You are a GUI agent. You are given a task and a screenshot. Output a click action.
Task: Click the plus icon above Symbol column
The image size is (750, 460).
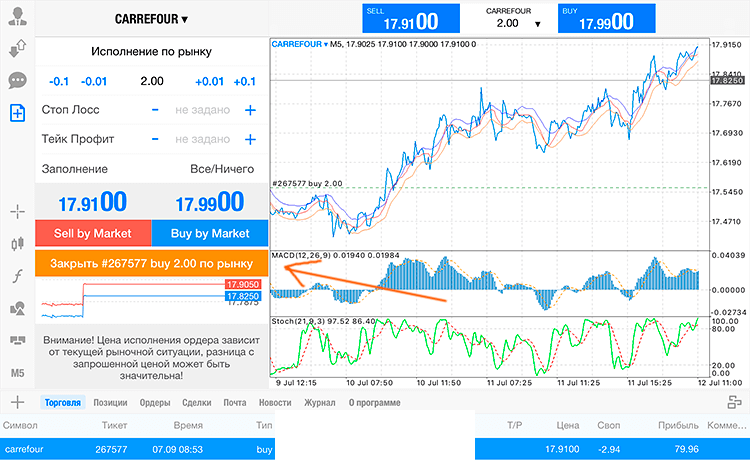tap(17, 402)
